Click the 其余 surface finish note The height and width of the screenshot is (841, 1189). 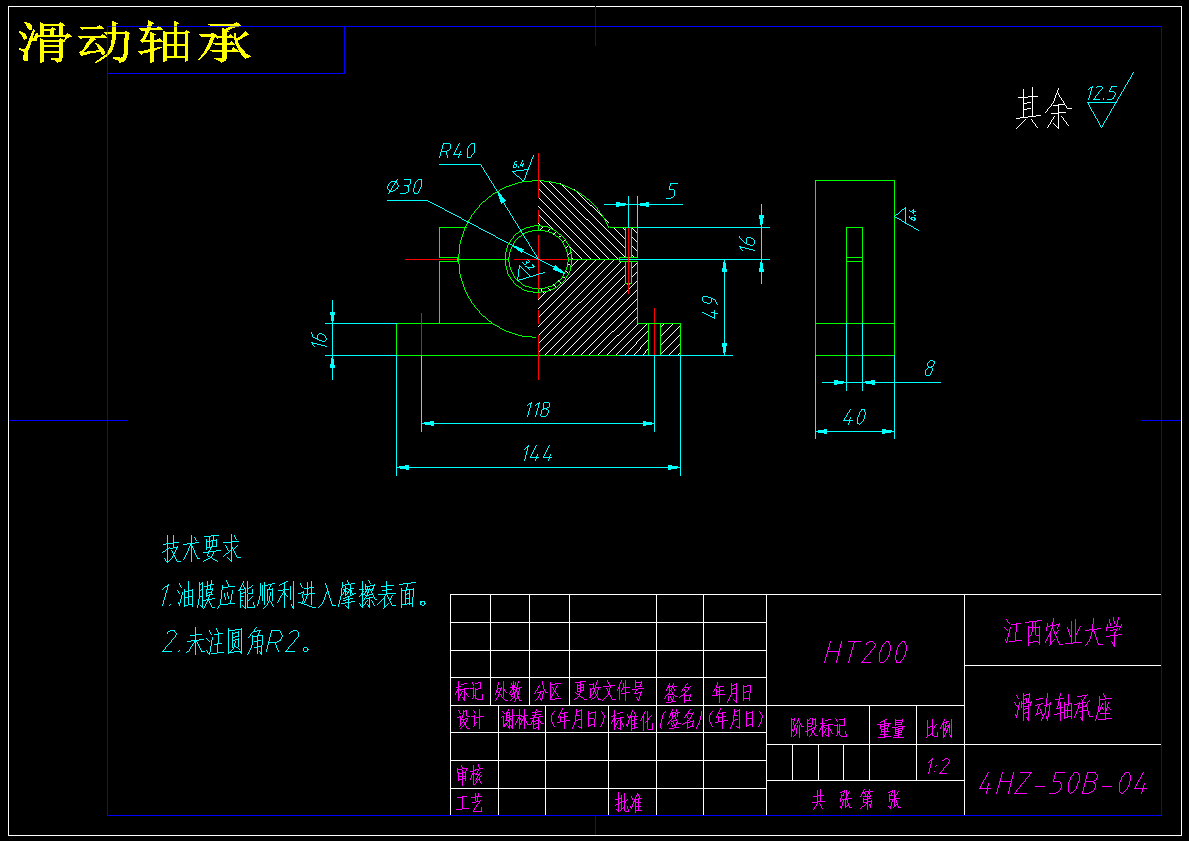(1043, 109)
